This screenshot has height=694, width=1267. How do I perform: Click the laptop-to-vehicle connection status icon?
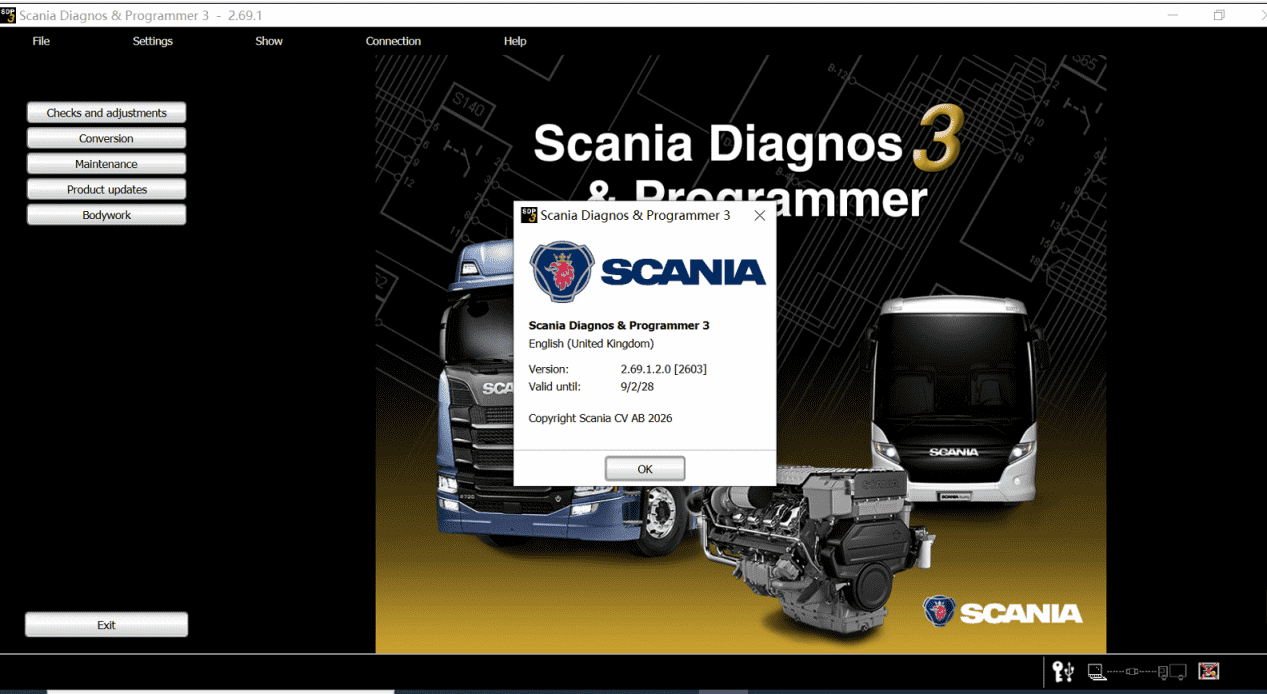coord(1137,672)
